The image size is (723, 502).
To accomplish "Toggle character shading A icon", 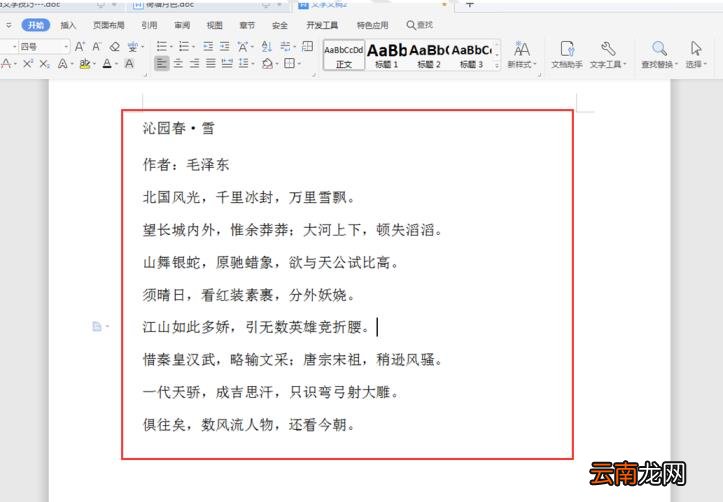I will pos(129,64).
